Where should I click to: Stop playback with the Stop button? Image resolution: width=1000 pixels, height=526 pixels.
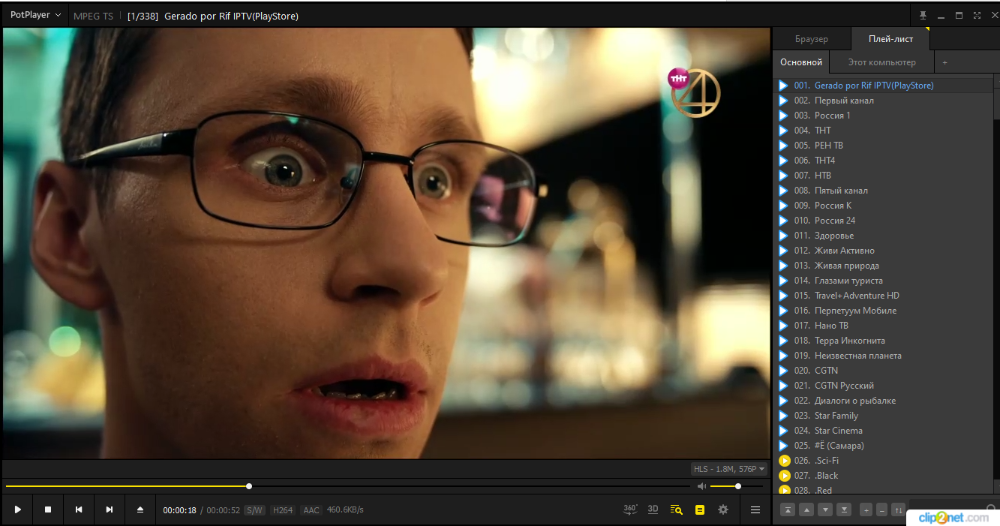pyautogui.click(x=48, y=509)
